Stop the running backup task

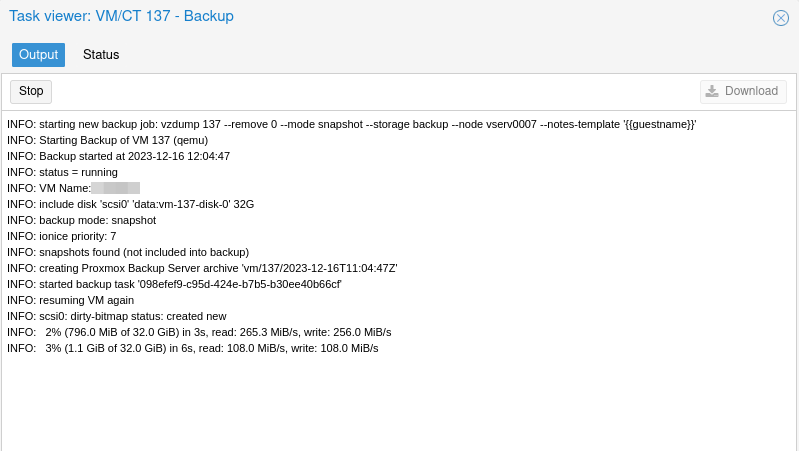point(31,91)
